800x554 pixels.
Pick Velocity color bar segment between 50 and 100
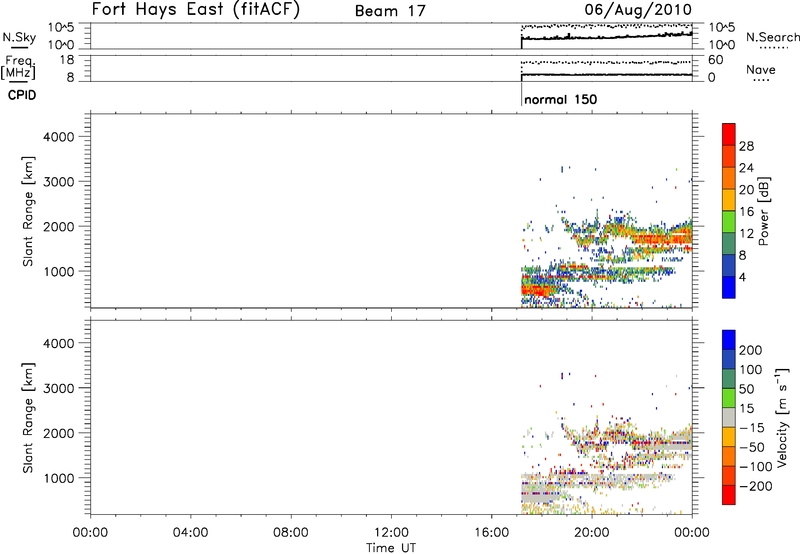pyautogui.click(x=729, y=379)
